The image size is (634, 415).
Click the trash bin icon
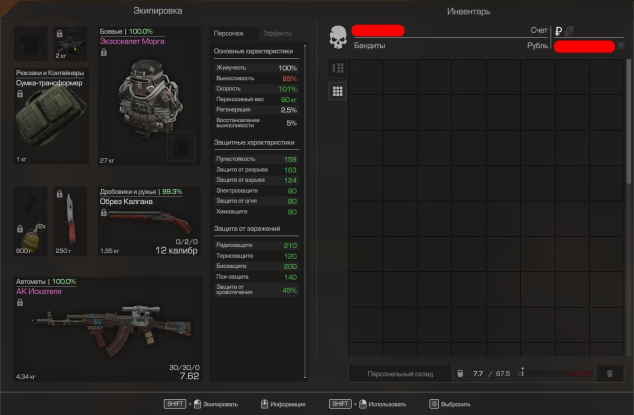609,373
